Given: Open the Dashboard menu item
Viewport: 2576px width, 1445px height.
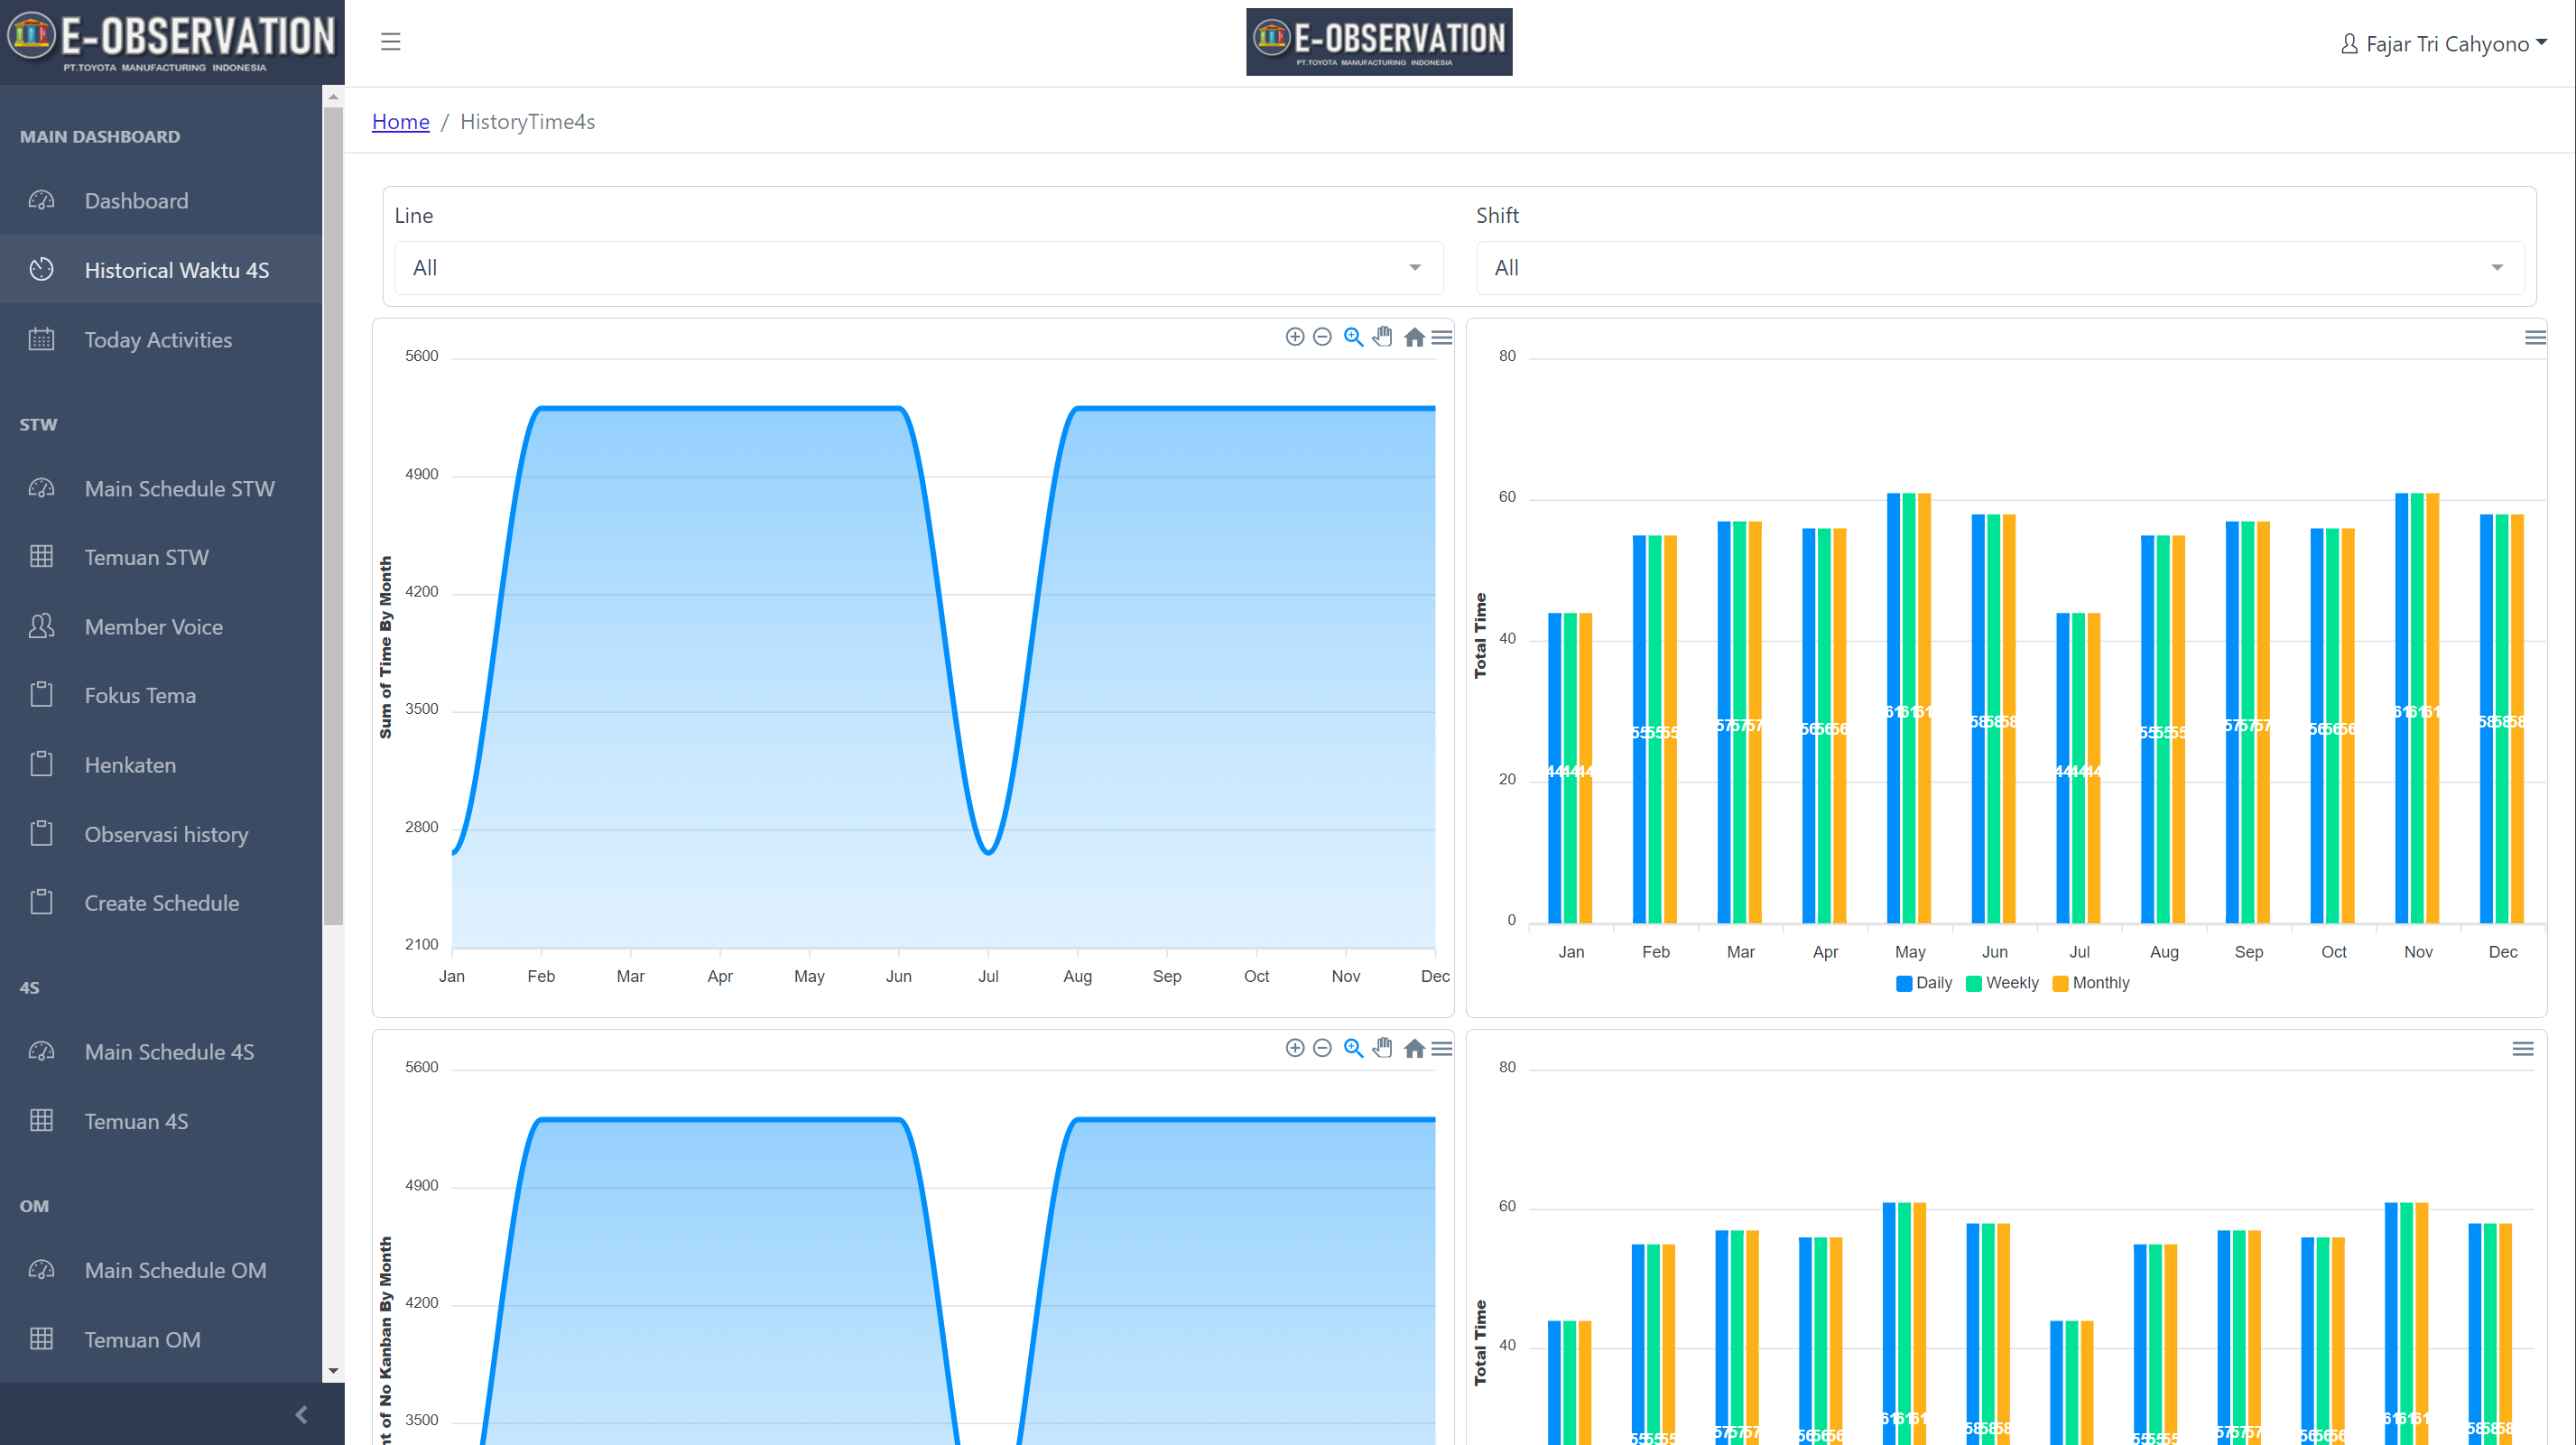Looking at the screenshot, I should [x=161, y=201].
